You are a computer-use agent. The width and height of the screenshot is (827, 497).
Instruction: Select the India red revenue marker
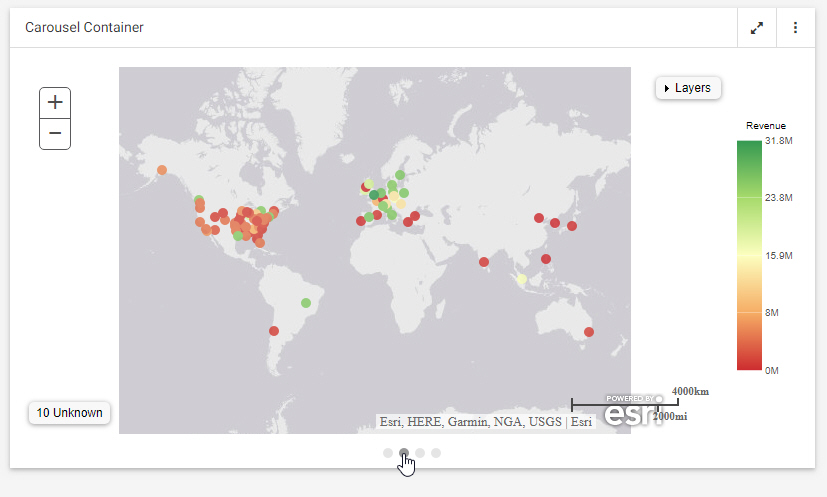(484, 262)
